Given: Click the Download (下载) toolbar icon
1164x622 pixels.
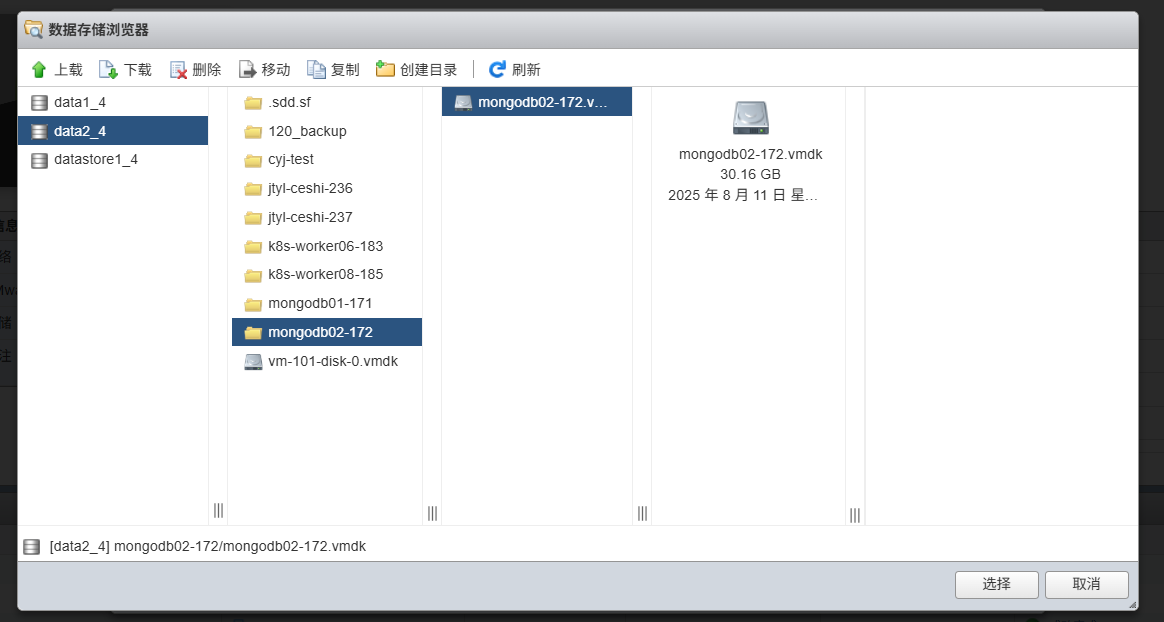Looking at the screenshot, I should [108, 70].
